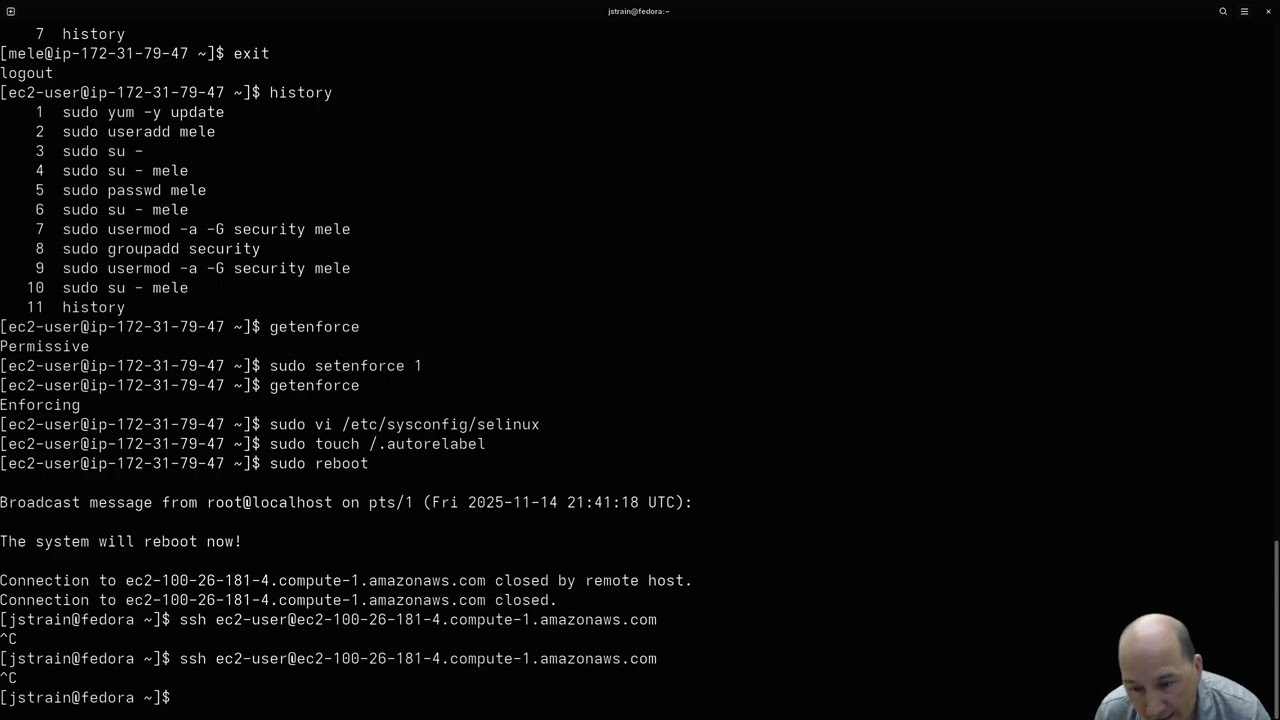The height and width of the screenshot is (720, 1280).
Task: Click history entry 9 usermod command
Action: point(206,269)
